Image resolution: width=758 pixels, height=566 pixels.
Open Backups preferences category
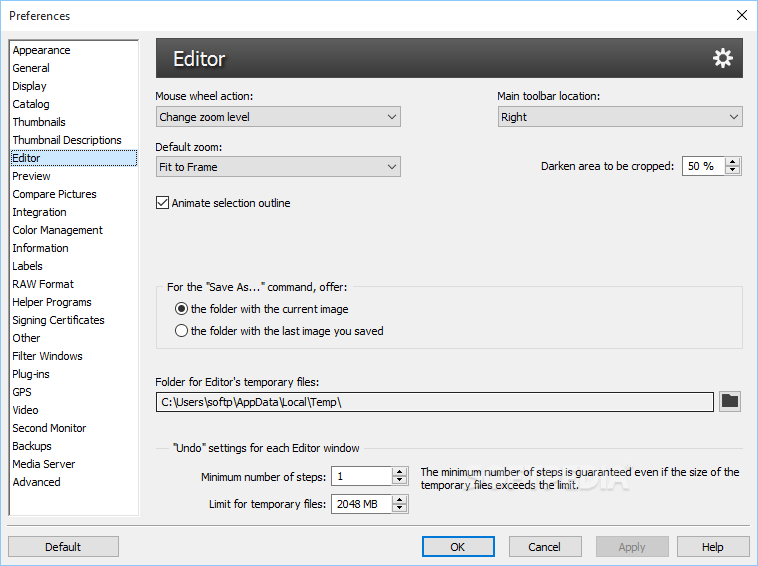[32, 446]
